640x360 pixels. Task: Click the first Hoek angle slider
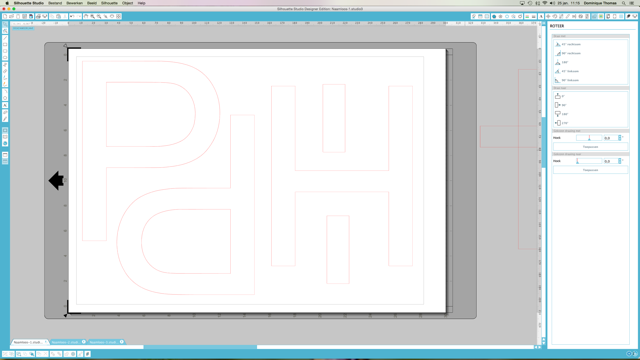pyautogui.click(x=589, y=138)
